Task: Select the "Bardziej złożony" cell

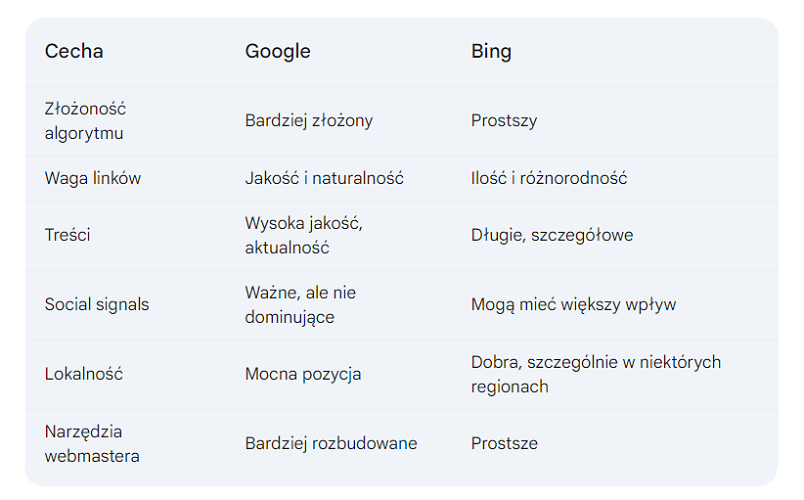Action: coord(309,120)
